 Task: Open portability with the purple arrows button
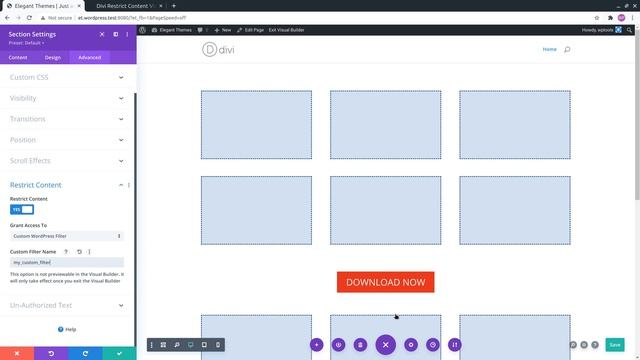[455, 345]
